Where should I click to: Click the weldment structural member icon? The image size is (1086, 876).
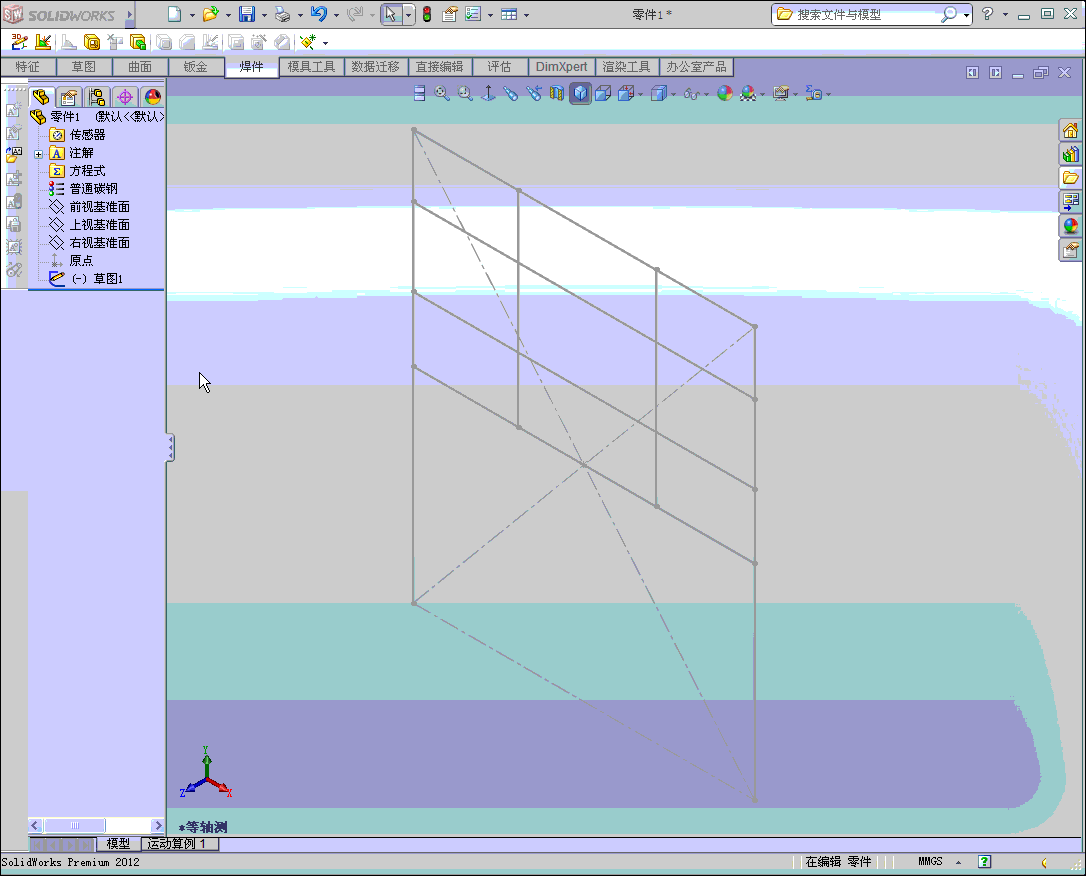91,42
